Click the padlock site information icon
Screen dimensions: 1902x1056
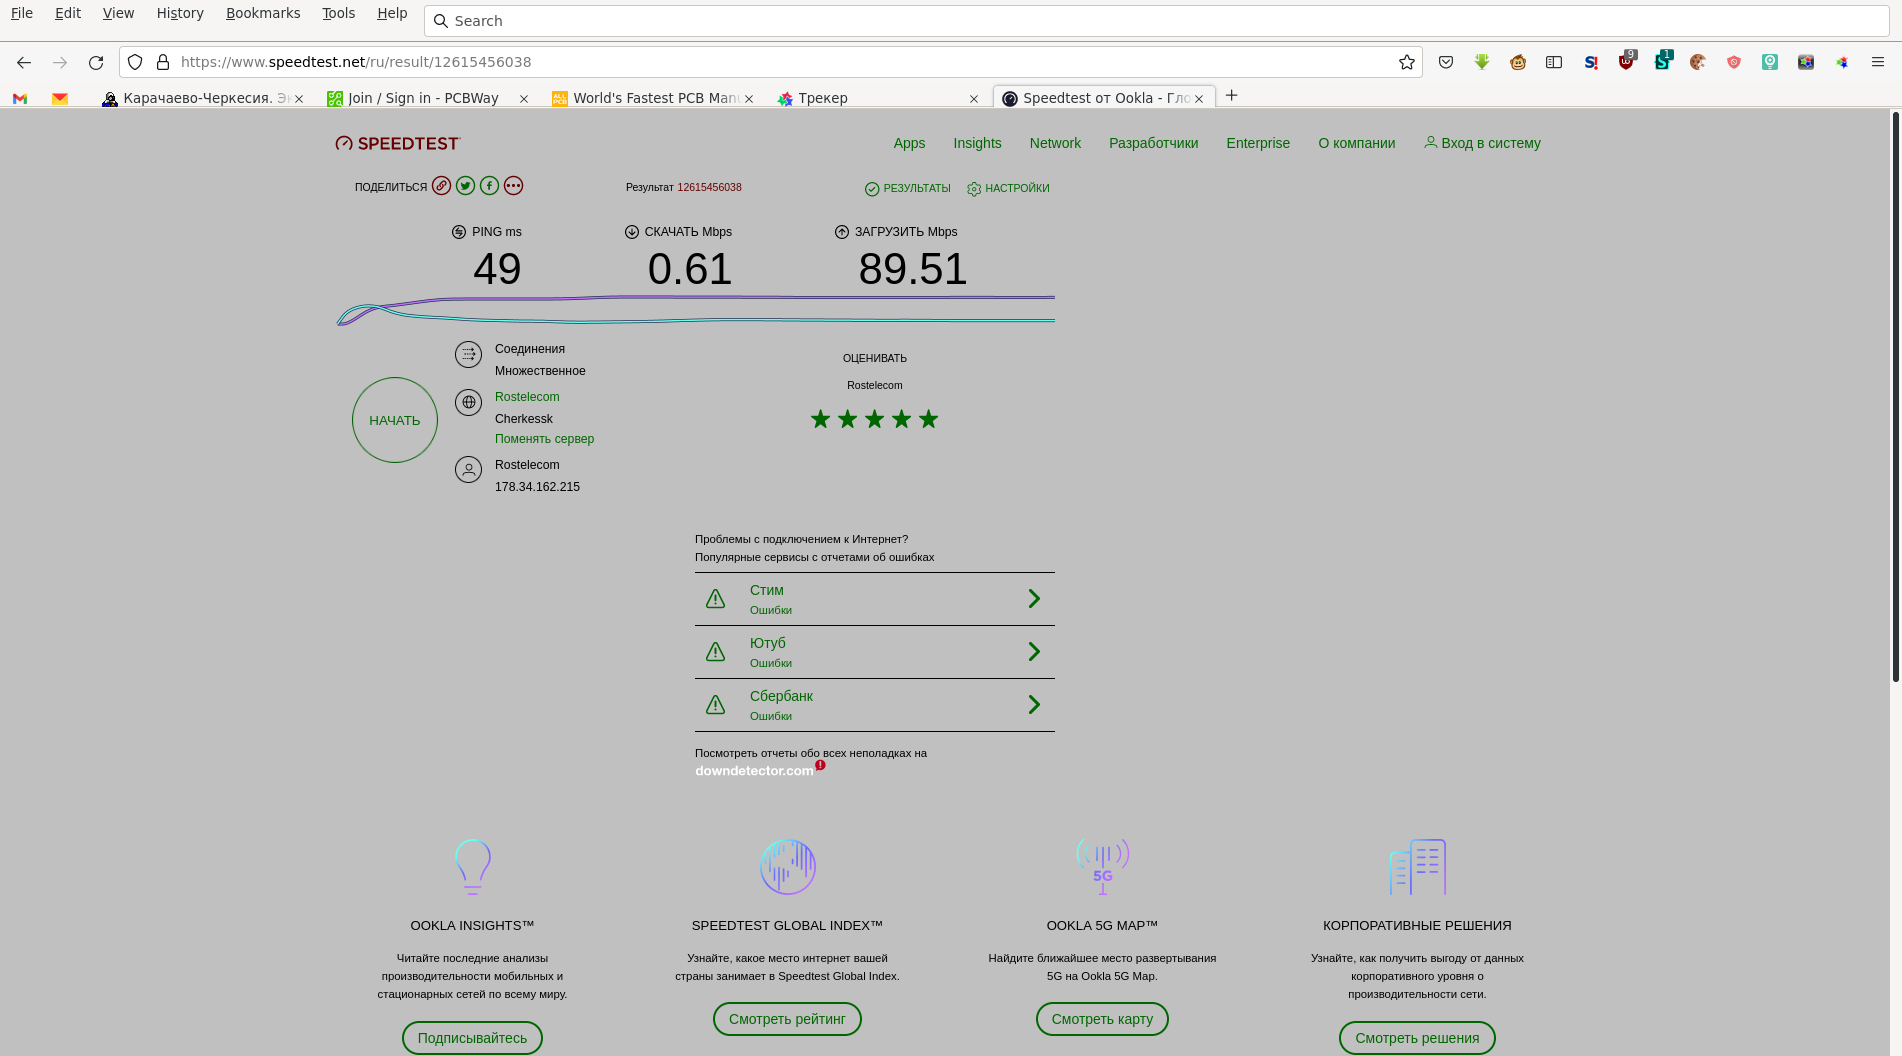pos(163,62)
